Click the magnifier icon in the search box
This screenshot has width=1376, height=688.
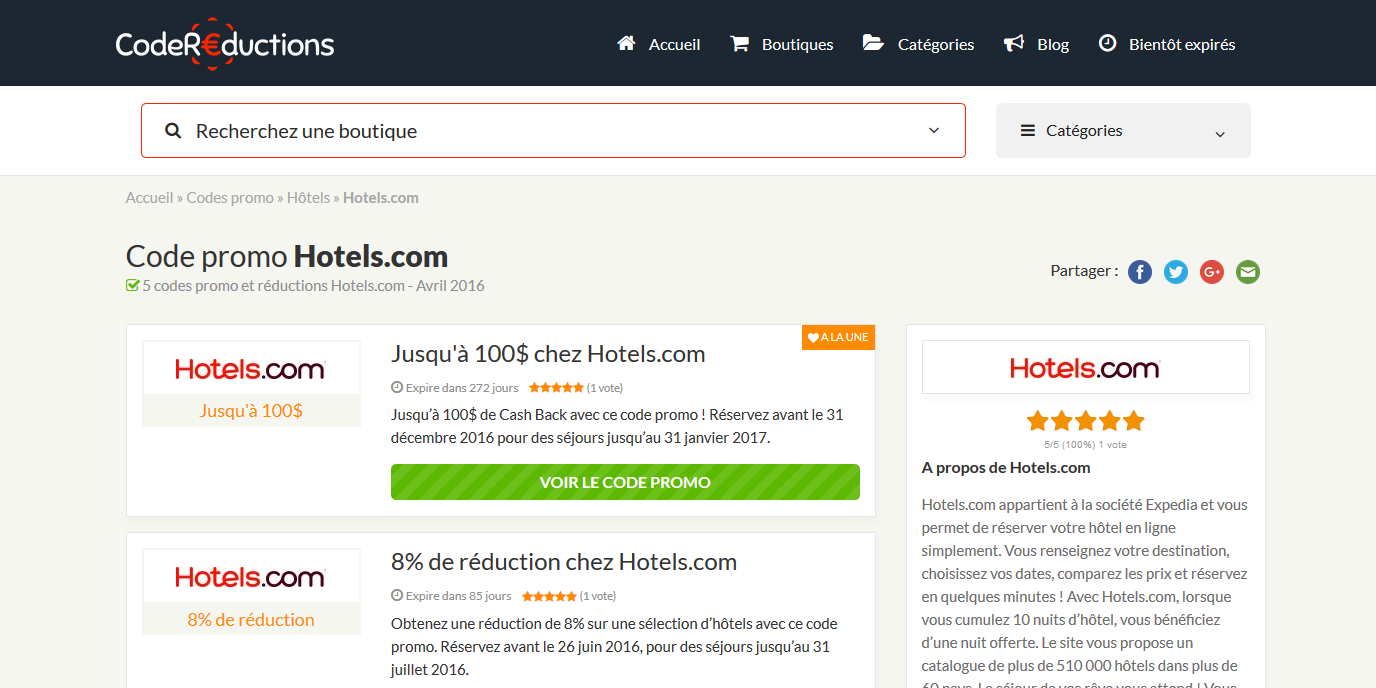(x=173, y=131)
